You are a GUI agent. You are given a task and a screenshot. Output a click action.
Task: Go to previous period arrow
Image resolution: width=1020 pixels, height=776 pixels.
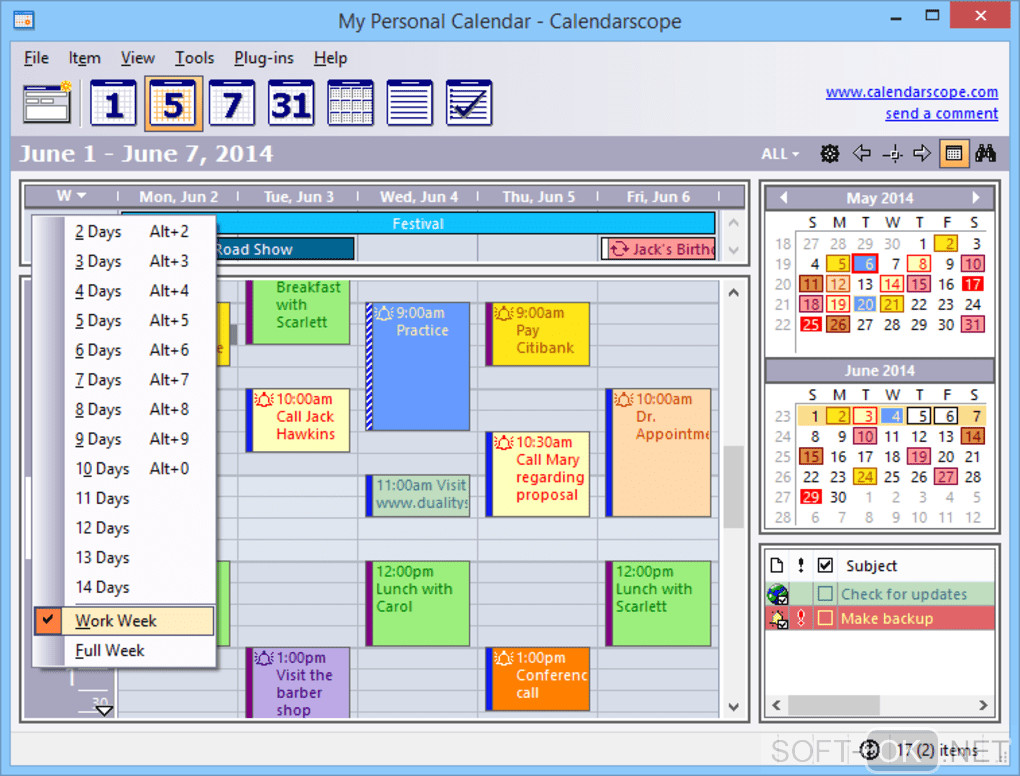[x=861, y=154]
